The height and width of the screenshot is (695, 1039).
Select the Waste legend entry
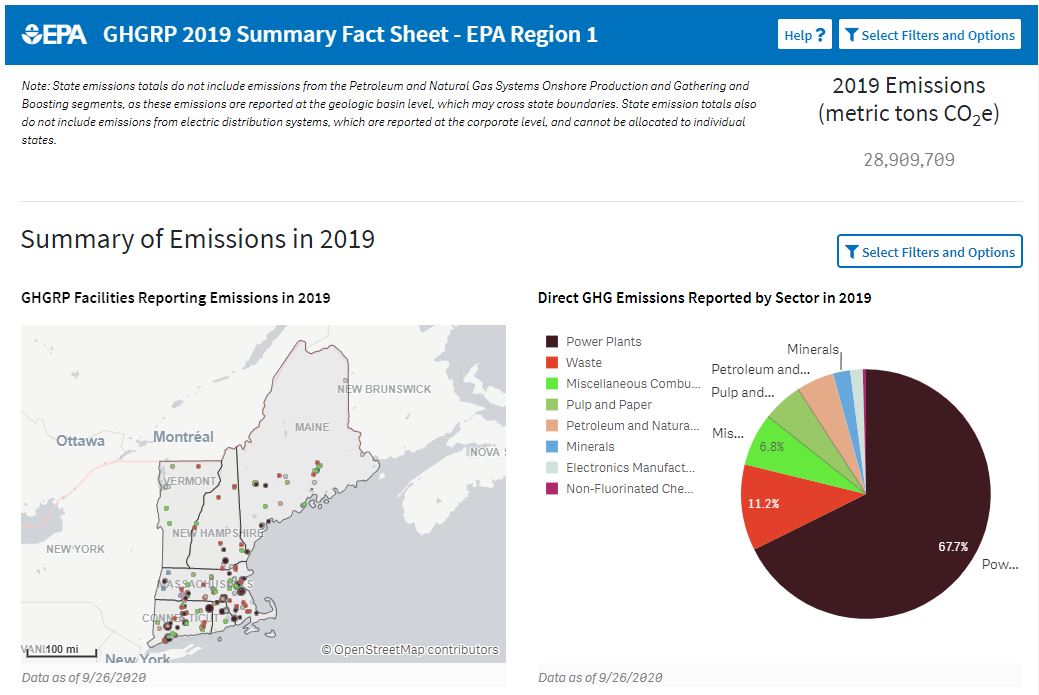[583, 363]
